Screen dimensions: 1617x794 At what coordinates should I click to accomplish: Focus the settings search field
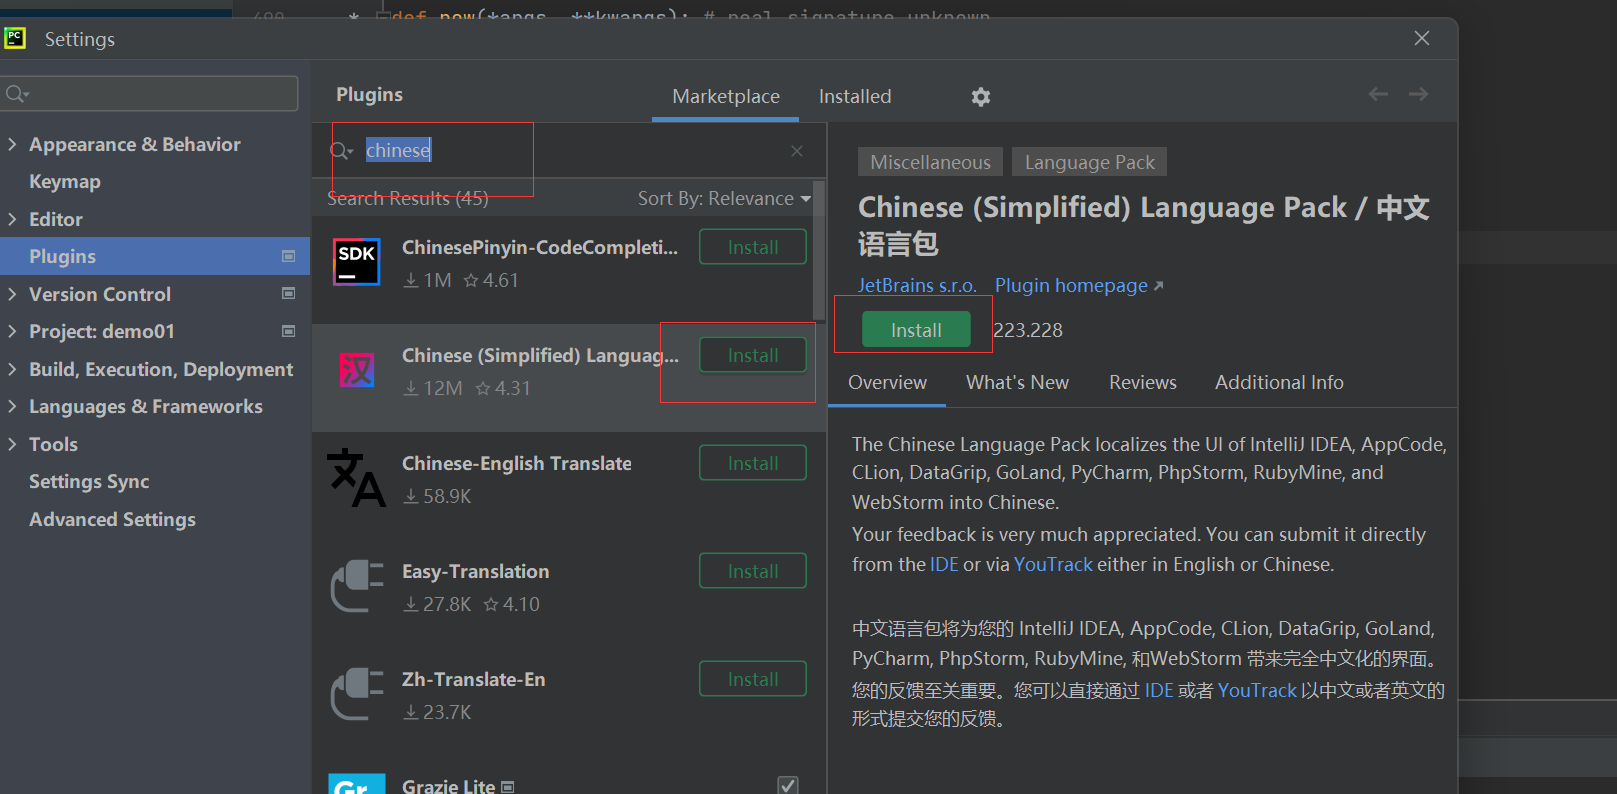(x=150, y=94)
